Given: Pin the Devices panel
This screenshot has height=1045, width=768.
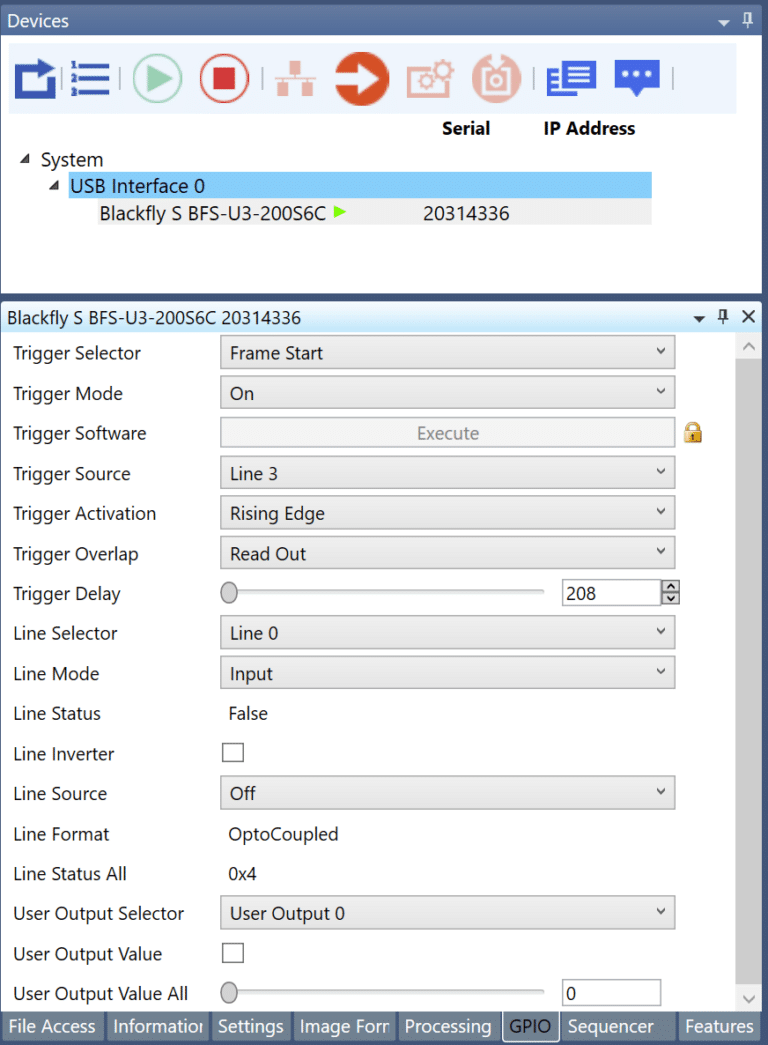Looking at the screenshot, I should pyautogui.click(x=747, y=21).
